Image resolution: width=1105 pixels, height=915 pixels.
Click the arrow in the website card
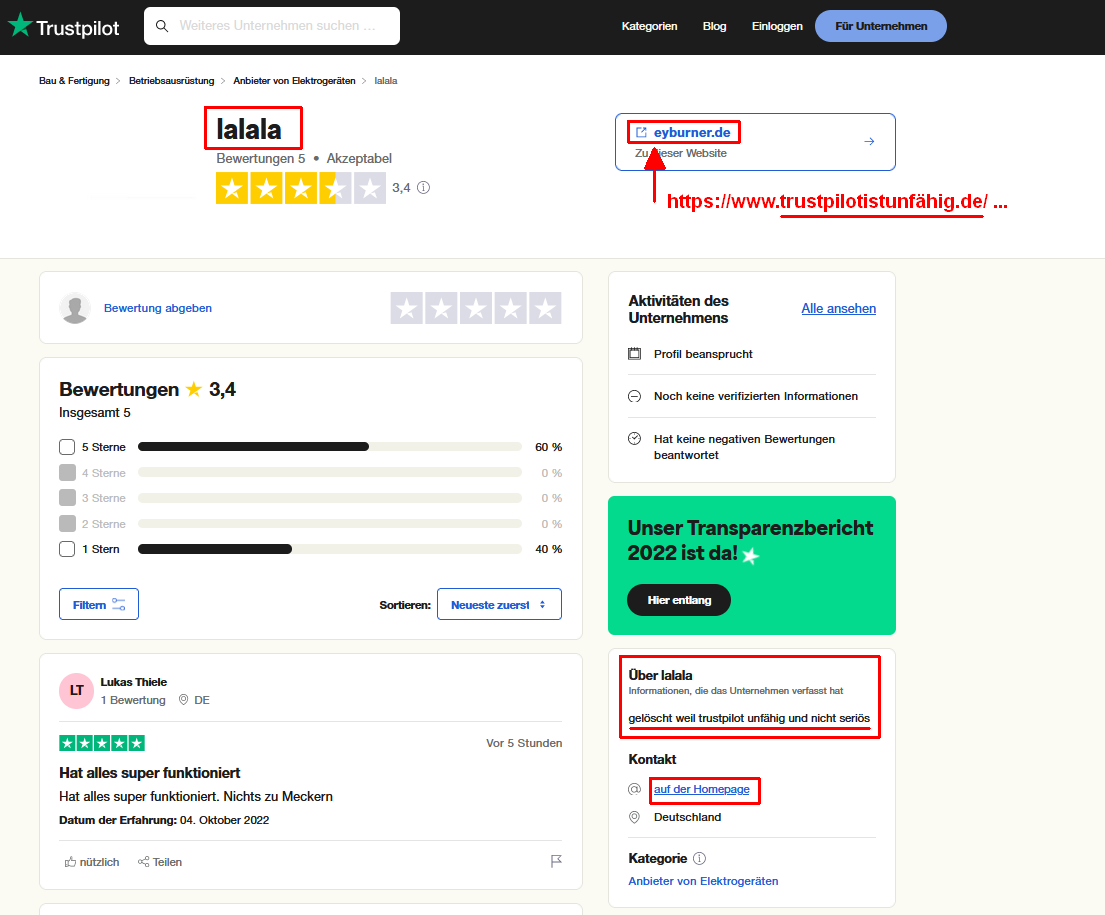(870, 142)
